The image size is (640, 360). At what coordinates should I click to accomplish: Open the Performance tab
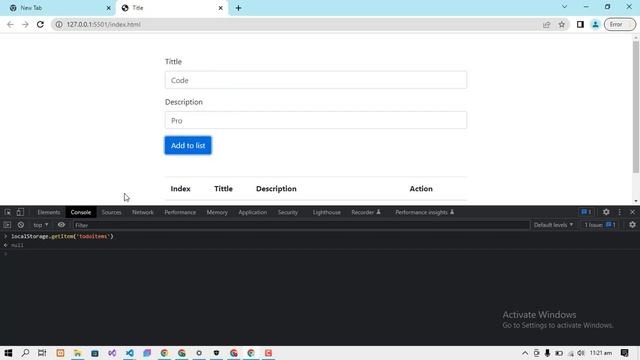pos(180,212)
